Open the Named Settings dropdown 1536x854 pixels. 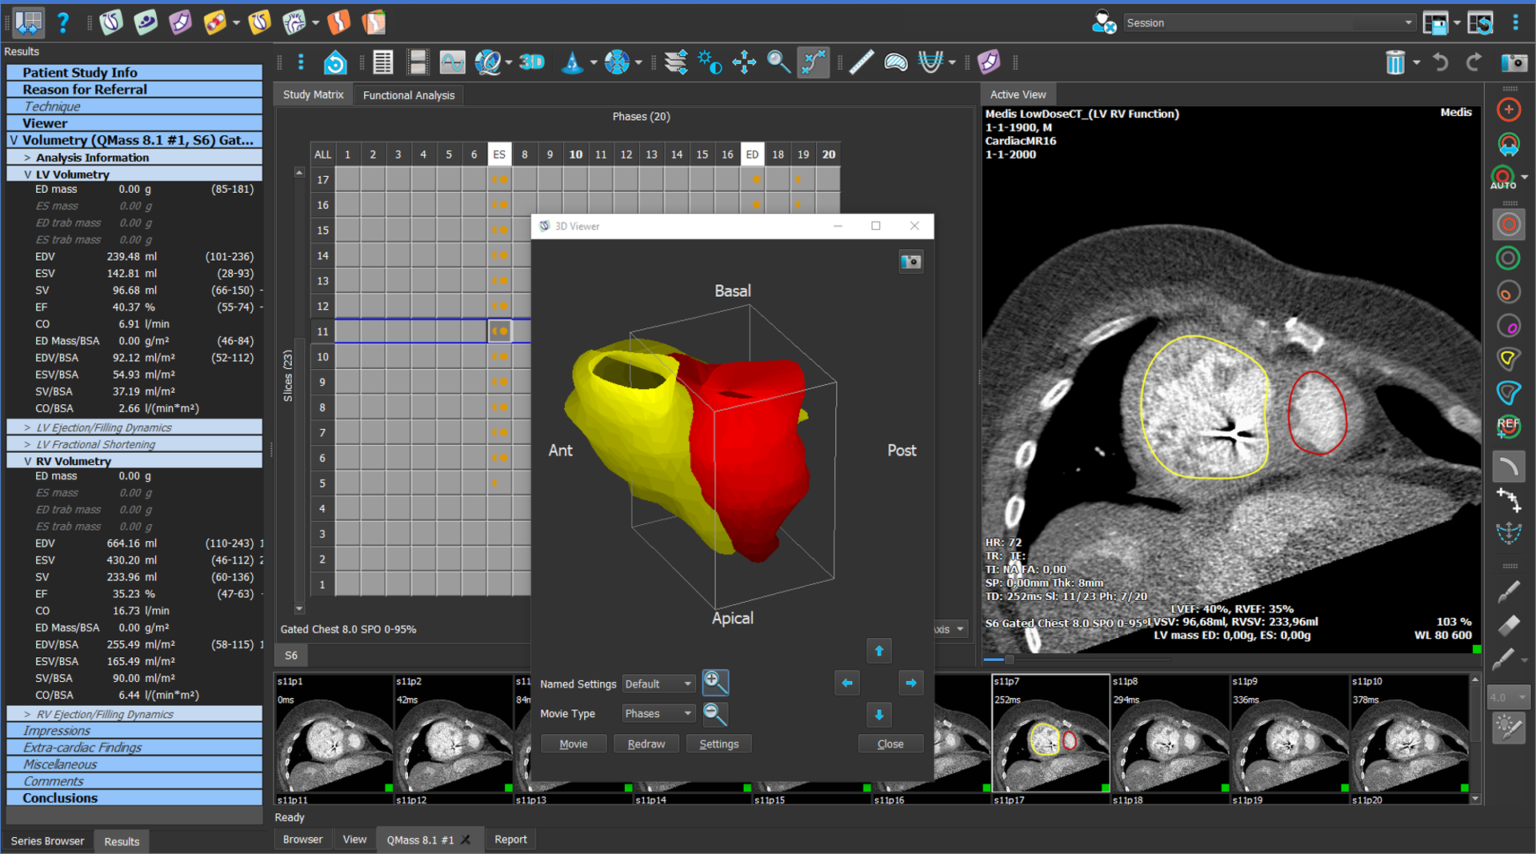[658, 684]
